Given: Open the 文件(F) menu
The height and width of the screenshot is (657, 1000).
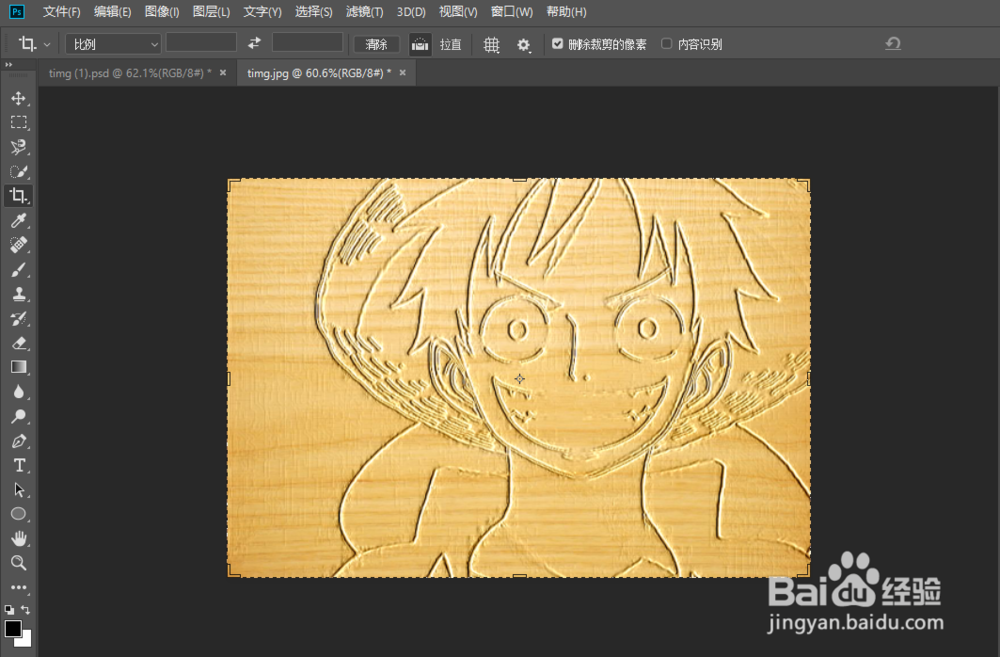Looking at the screenshot, I should pos(61,12).
